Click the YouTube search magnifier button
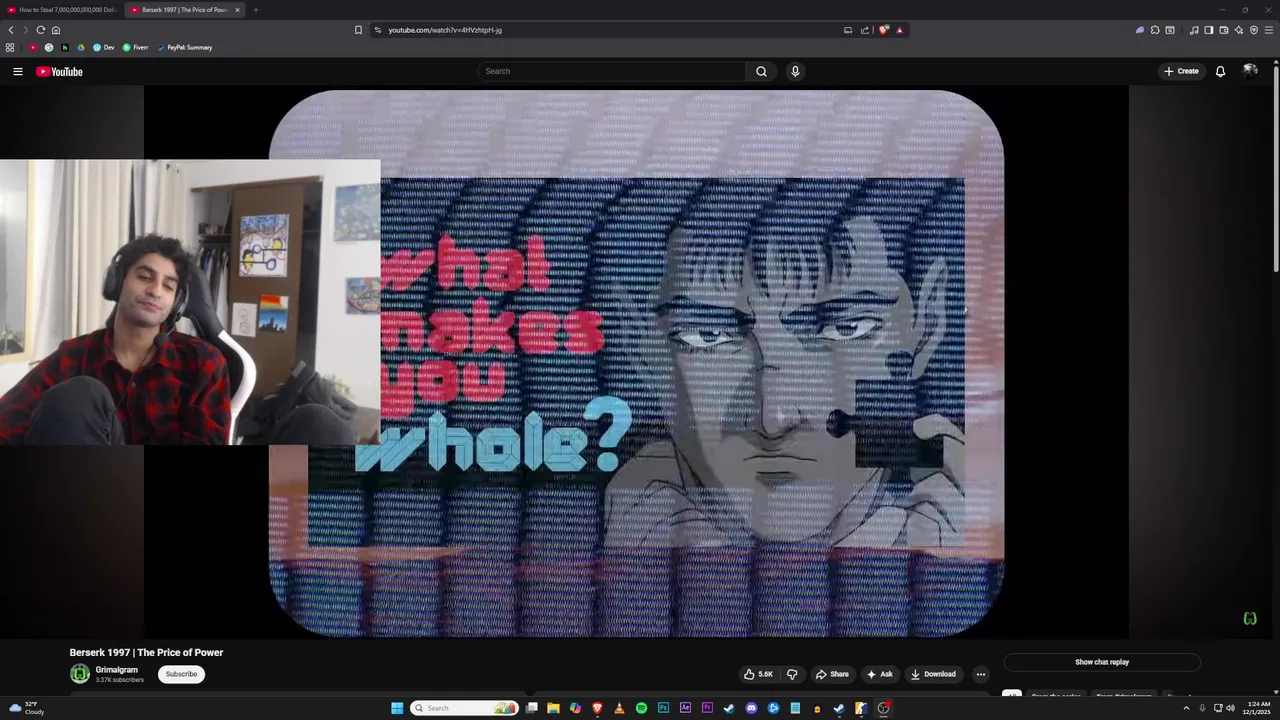The image size is (1280, 720). pyautogui.click(x=761, y=71)
